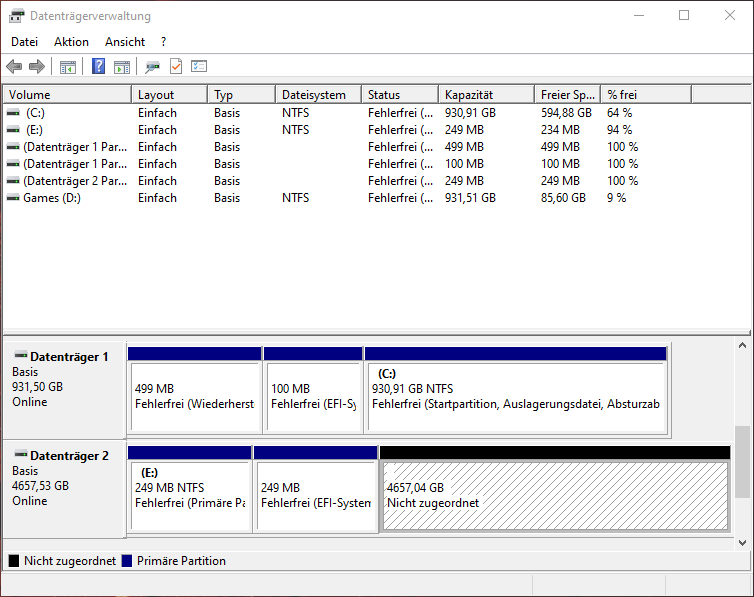The height and width of the screenshot is (597, 754).
Task: Open the Datei menu
Action: point(25,42)
